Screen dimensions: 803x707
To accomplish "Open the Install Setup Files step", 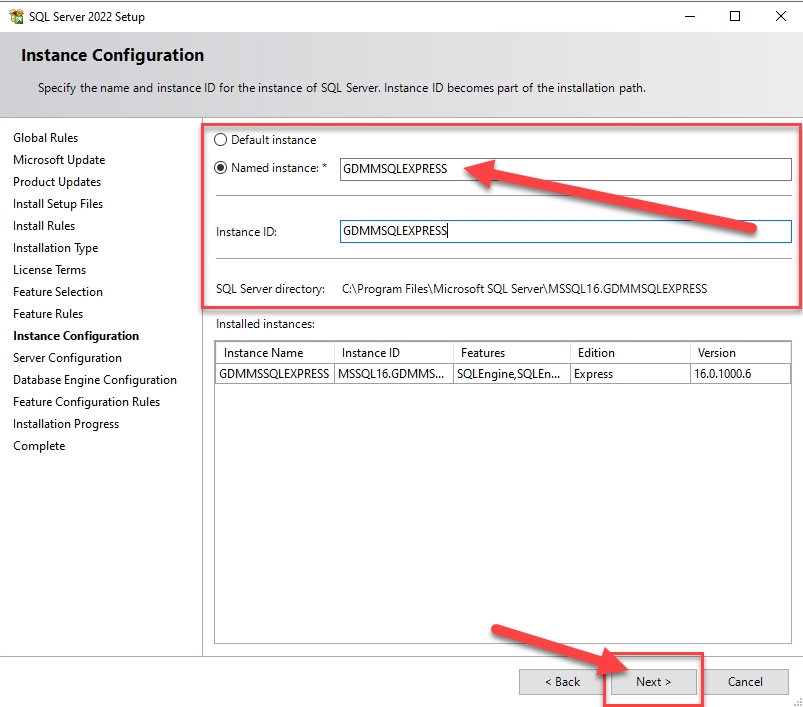I will (58, 204).
